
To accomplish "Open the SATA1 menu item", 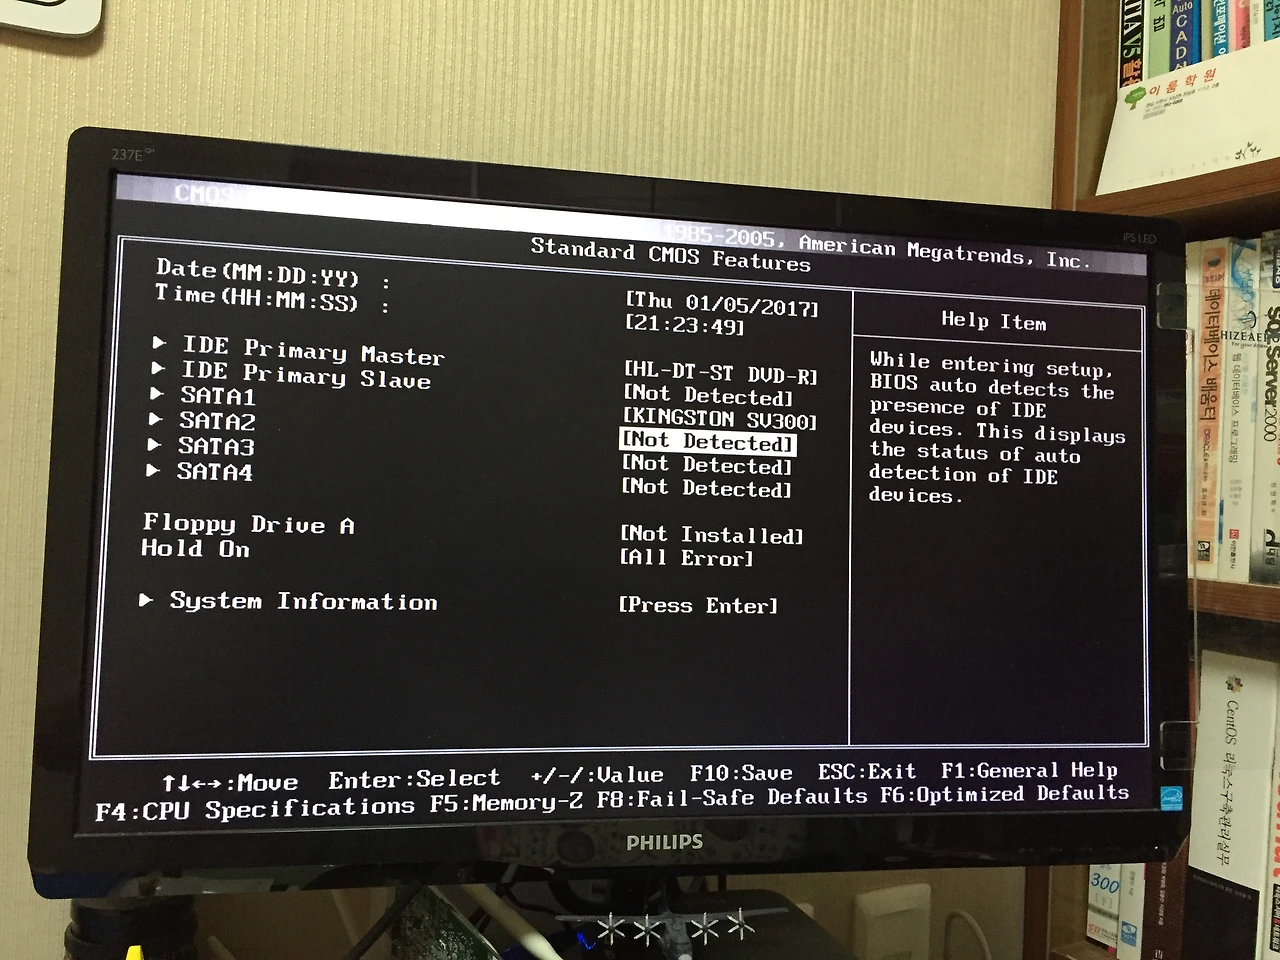I will coord(218,396).
